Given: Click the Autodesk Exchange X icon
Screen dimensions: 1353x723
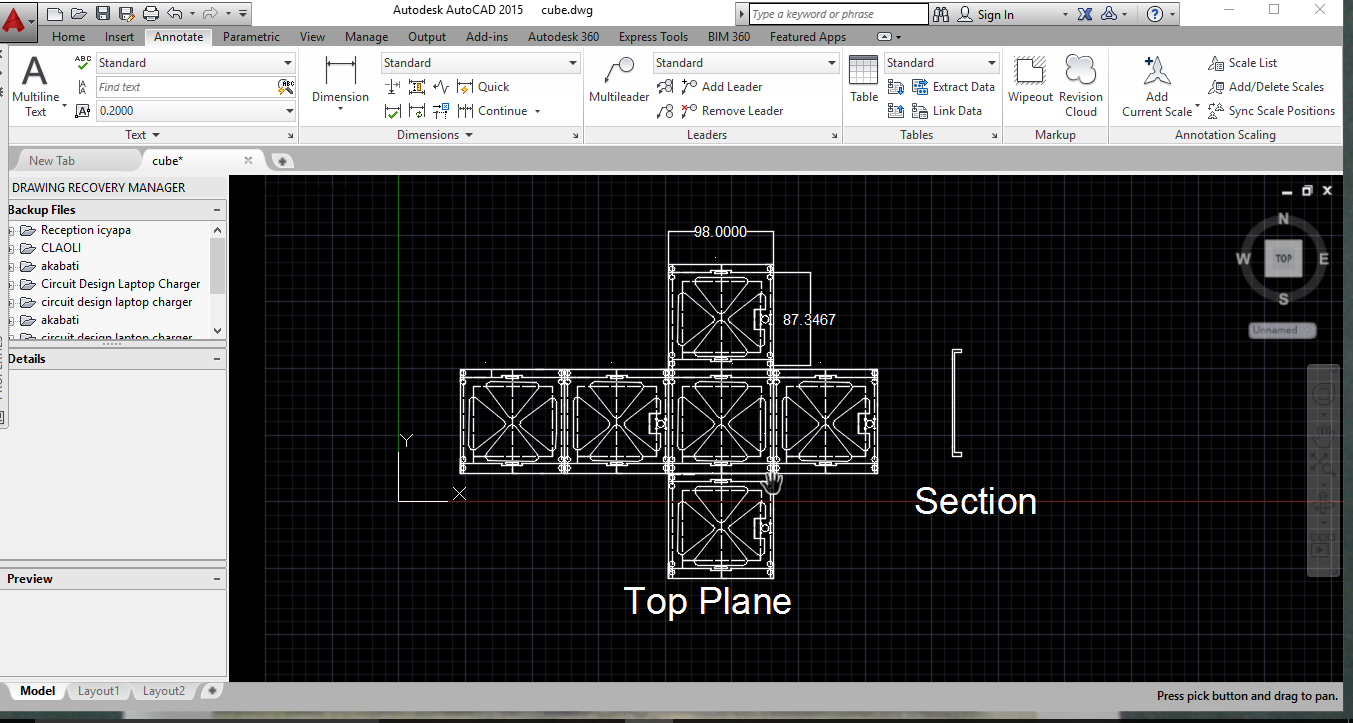Looking at the screenshot, I should coord(1085,14).
